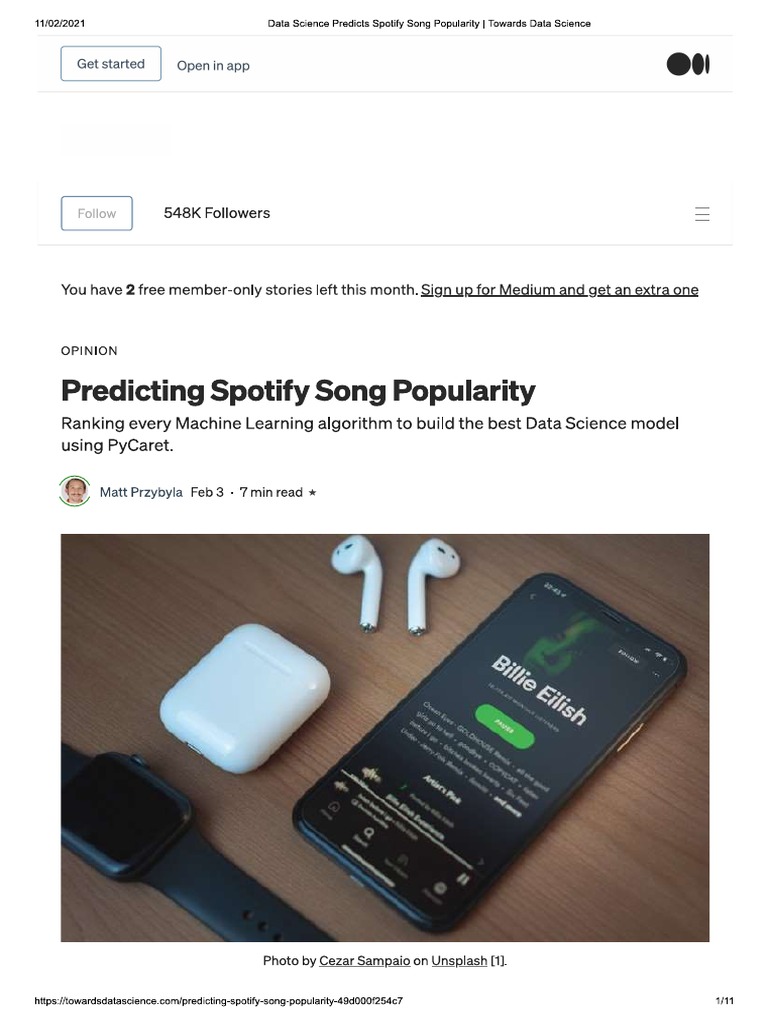Open Matt Przybyla author profile link
The image size is (768, 1024).
point(141,492)
